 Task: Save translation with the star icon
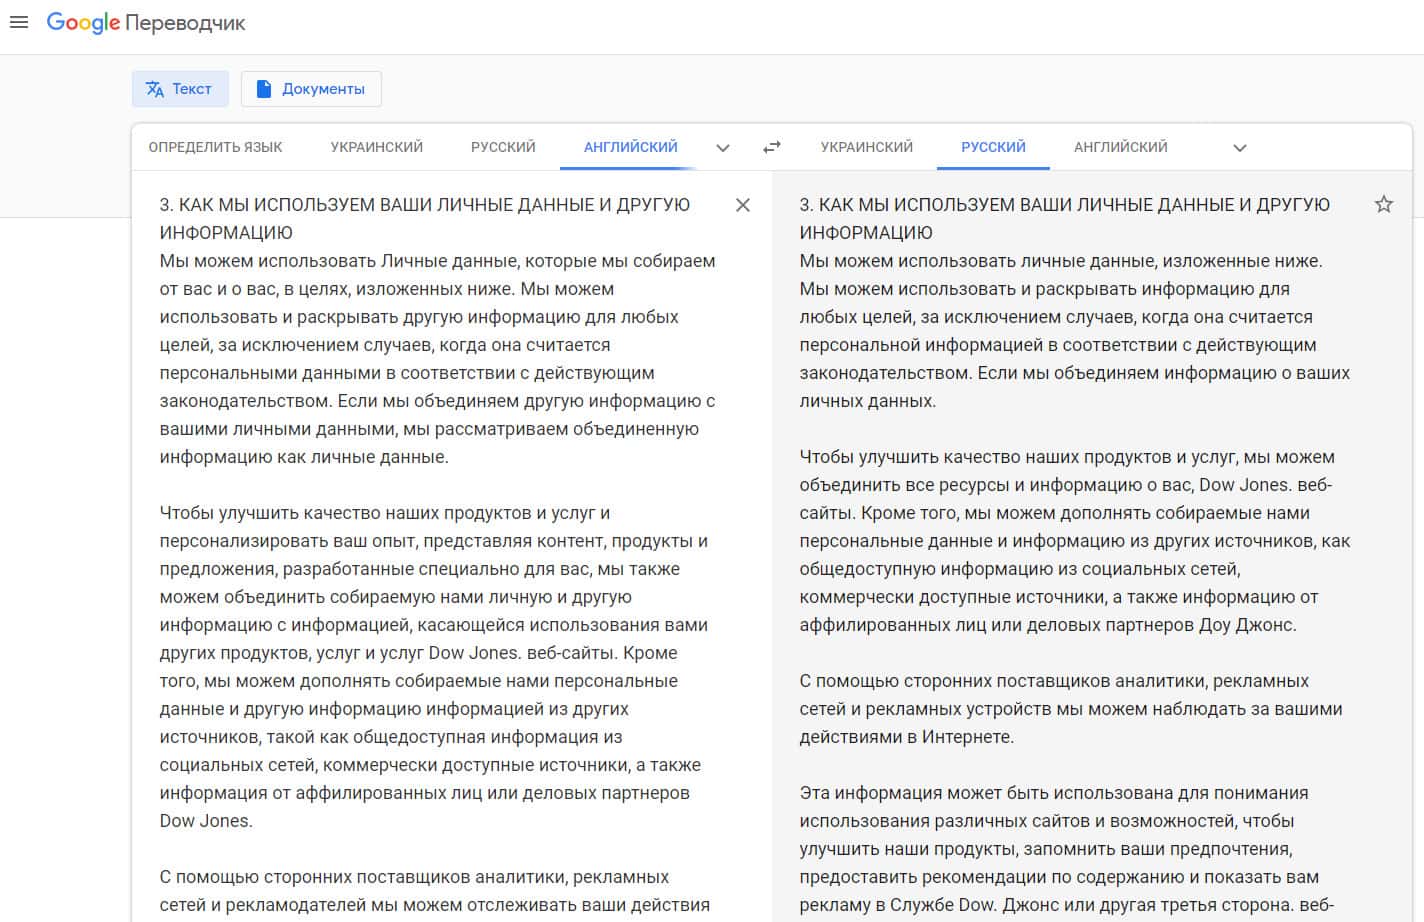[x=1384, y=204]
